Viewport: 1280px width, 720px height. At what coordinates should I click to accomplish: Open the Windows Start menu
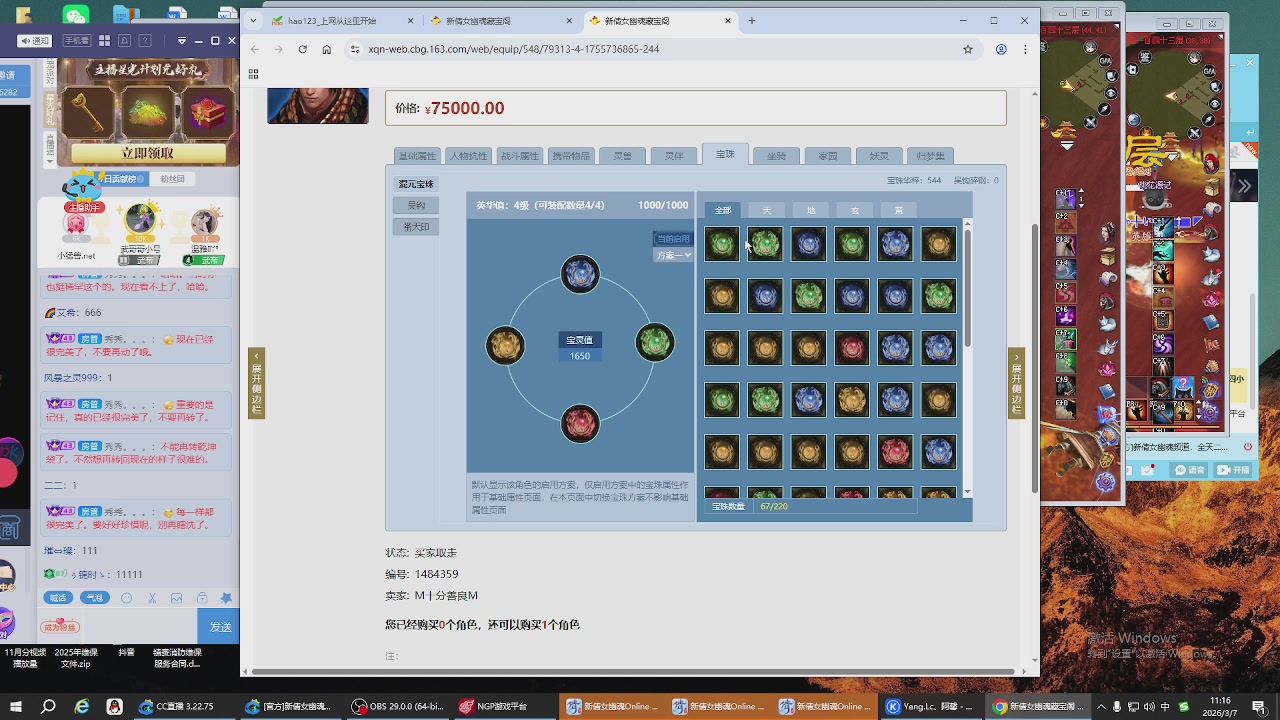tap(17, 707)
